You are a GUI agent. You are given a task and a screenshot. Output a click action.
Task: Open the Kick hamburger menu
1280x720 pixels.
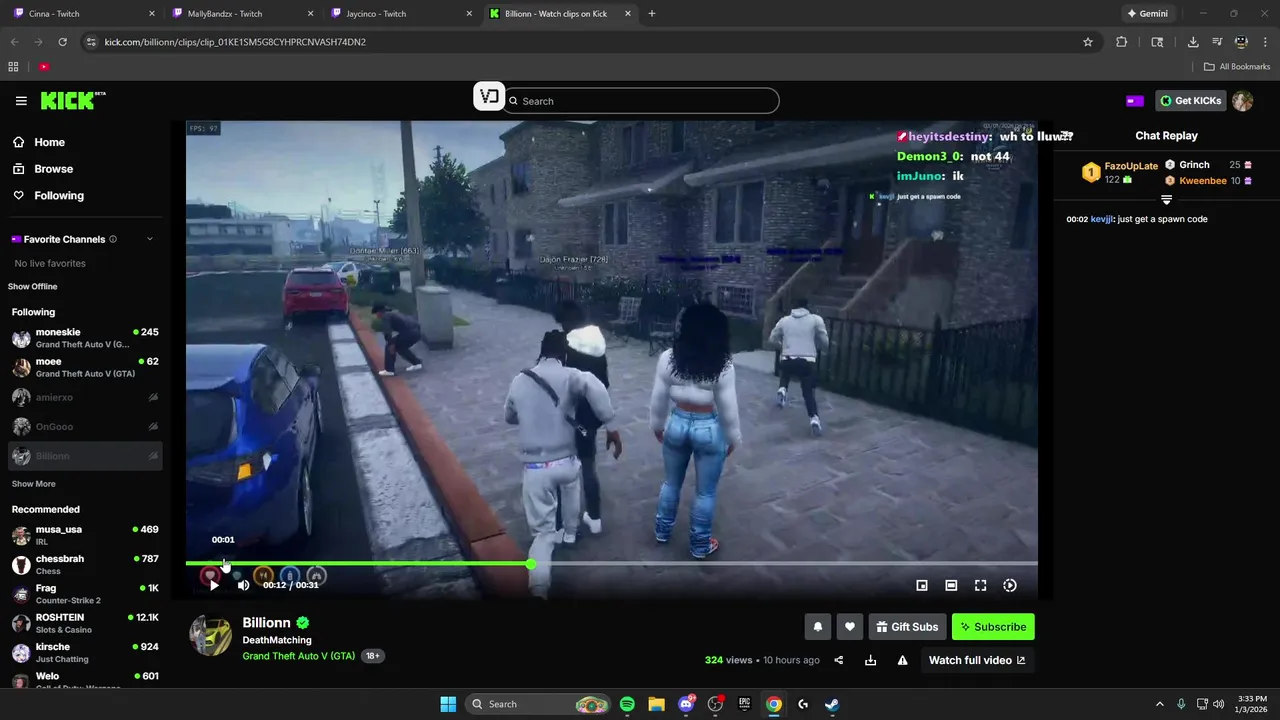pos(21,101)
